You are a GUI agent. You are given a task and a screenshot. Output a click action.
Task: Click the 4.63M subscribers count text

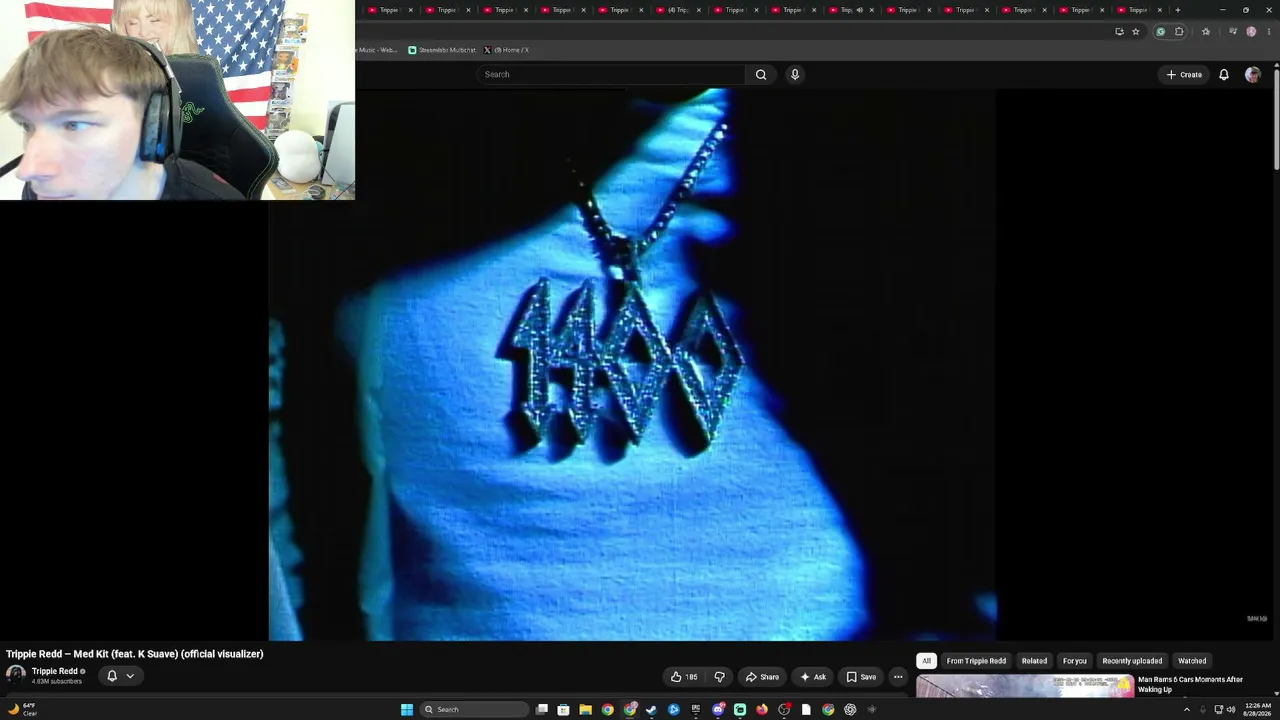click(x=57, y=682)
